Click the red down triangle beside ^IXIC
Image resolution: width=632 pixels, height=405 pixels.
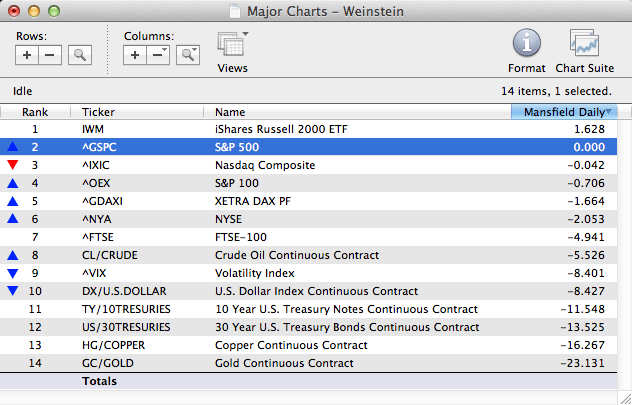[12, 165]
